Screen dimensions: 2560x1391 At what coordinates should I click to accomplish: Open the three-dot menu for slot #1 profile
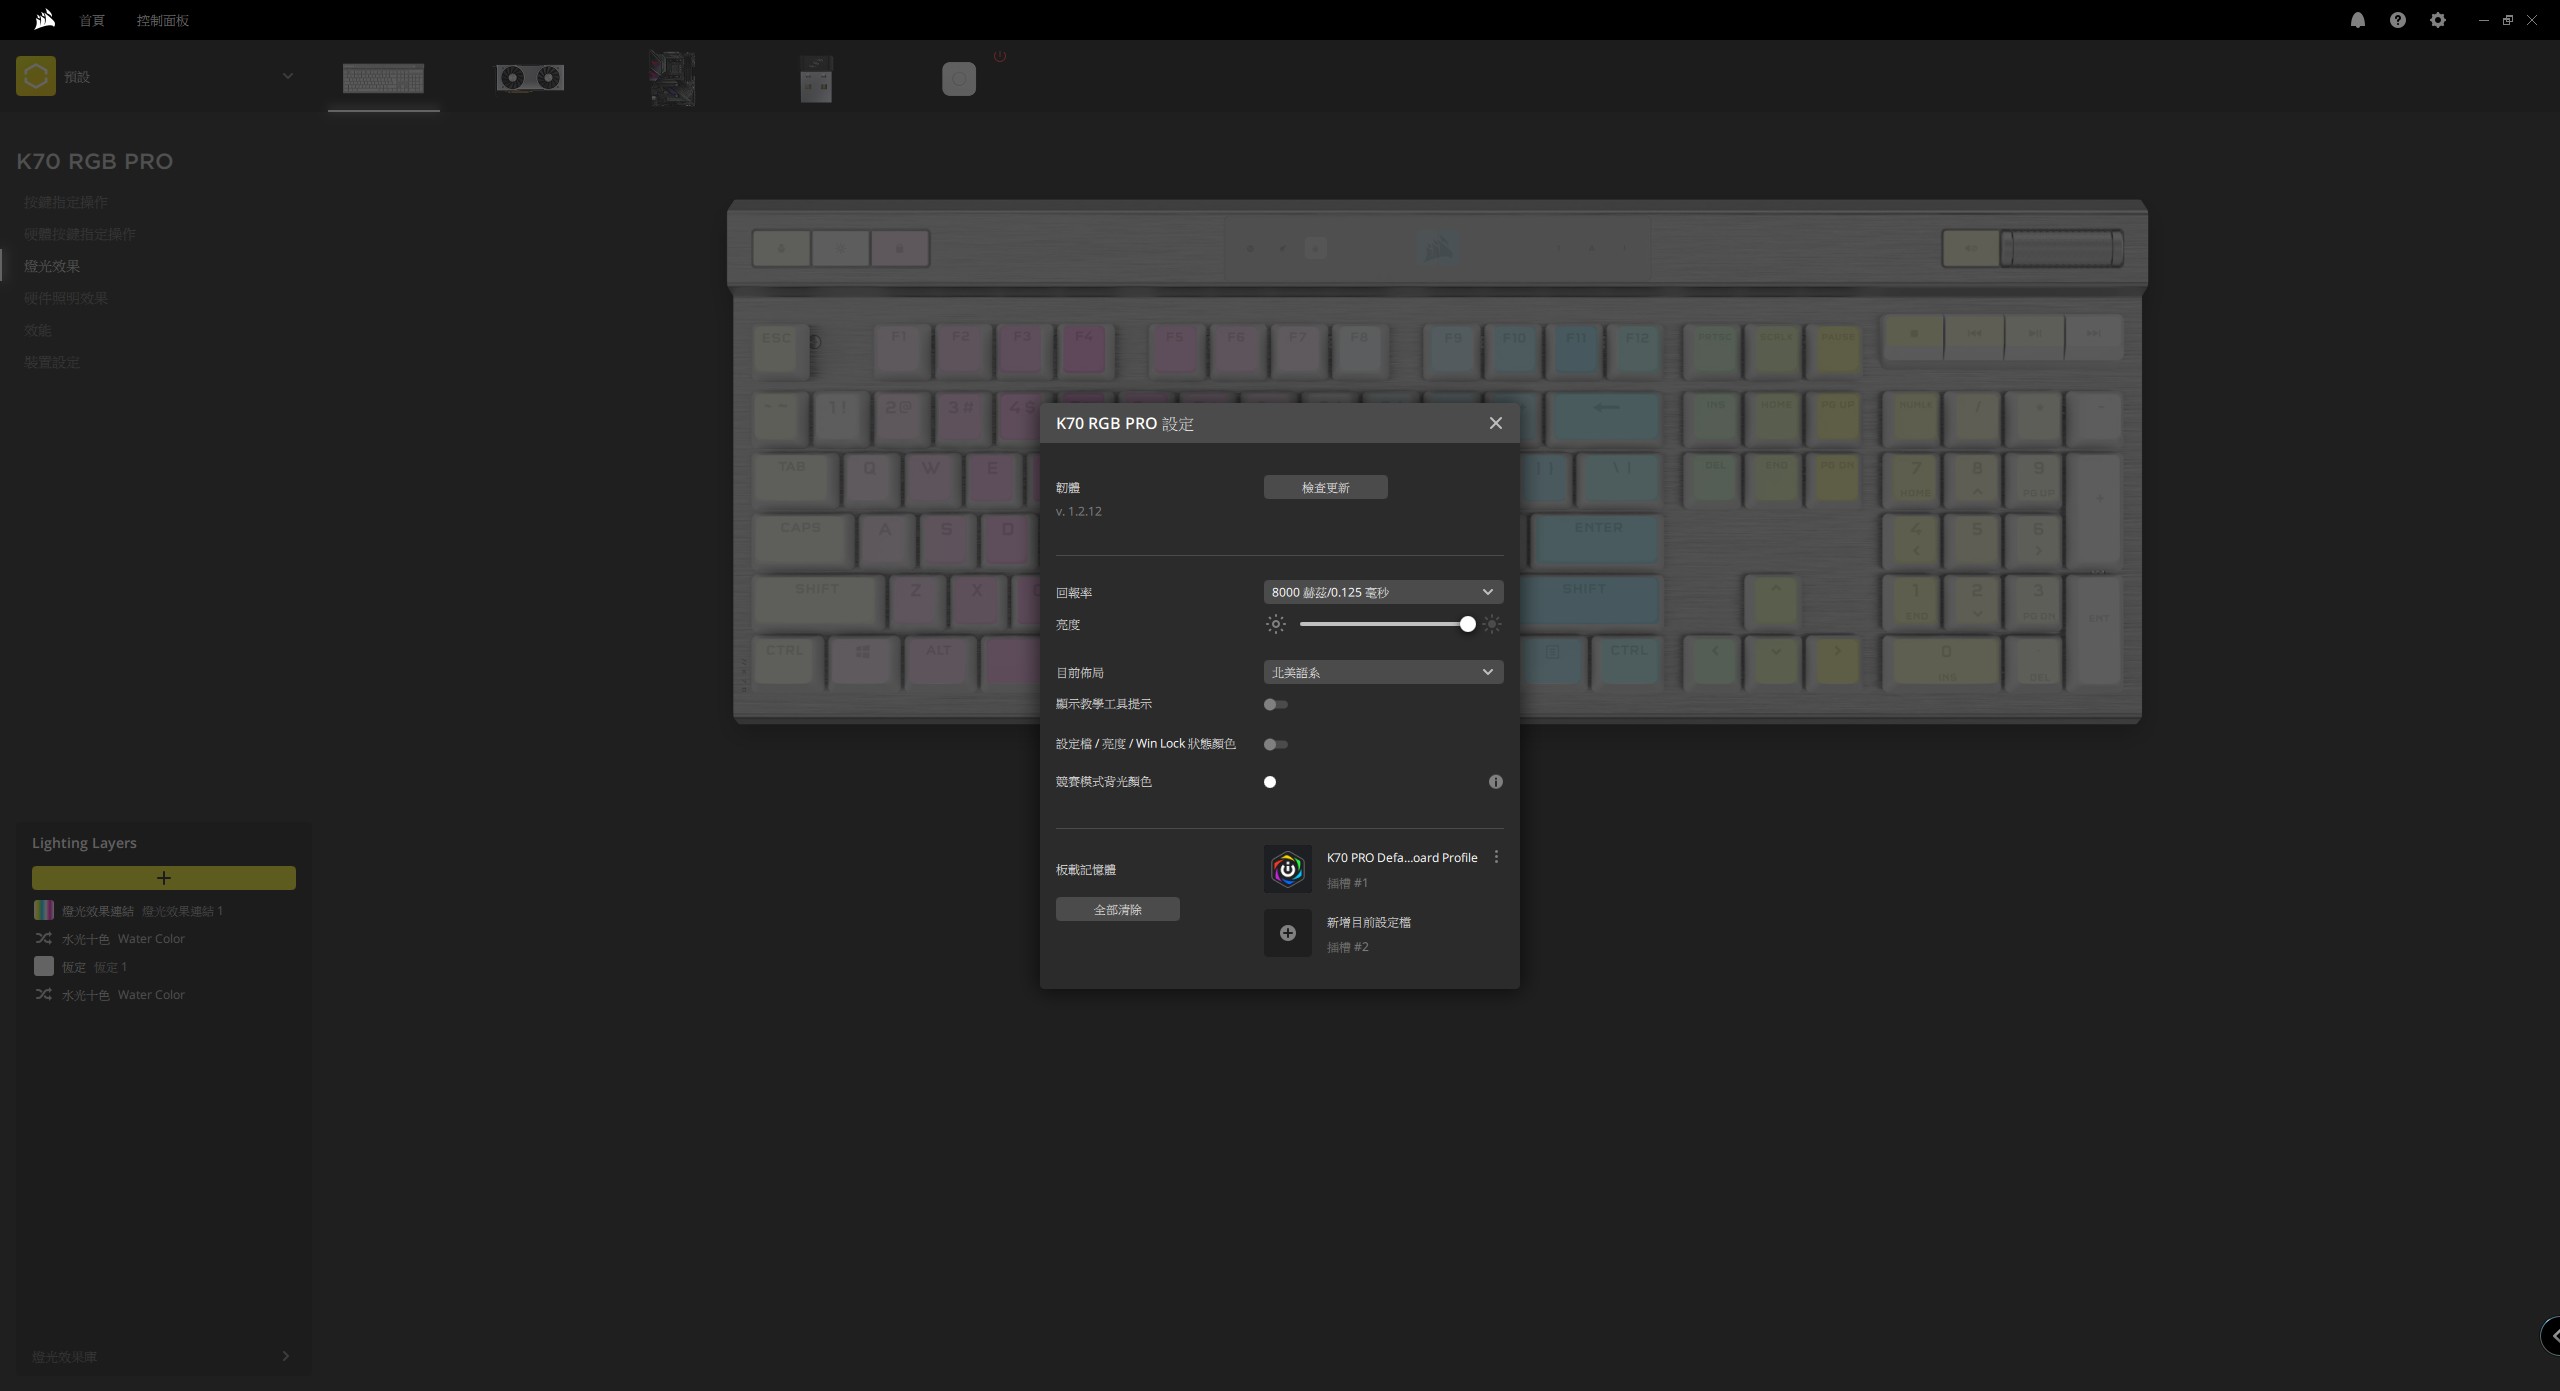click(1496, 857)
